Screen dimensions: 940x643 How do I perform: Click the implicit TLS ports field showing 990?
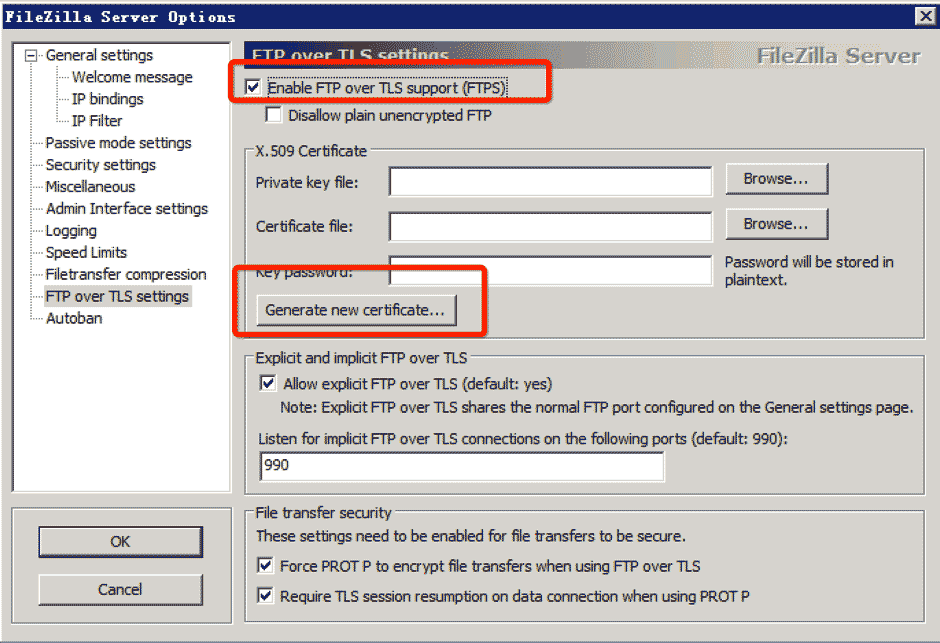(462, 466)
